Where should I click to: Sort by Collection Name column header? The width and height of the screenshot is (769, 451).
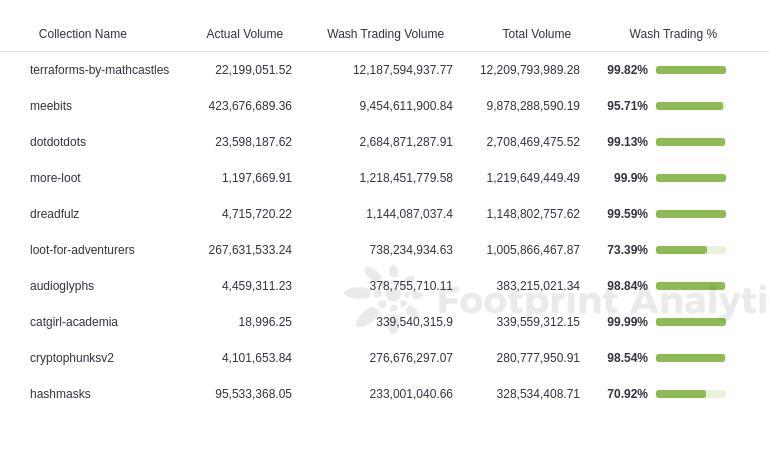point(82,34)
